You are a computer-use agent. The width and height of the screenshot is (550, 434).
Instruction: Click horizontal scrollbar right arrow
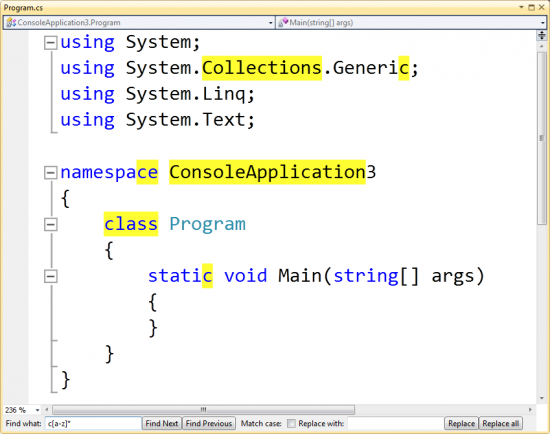coord(530,409)
